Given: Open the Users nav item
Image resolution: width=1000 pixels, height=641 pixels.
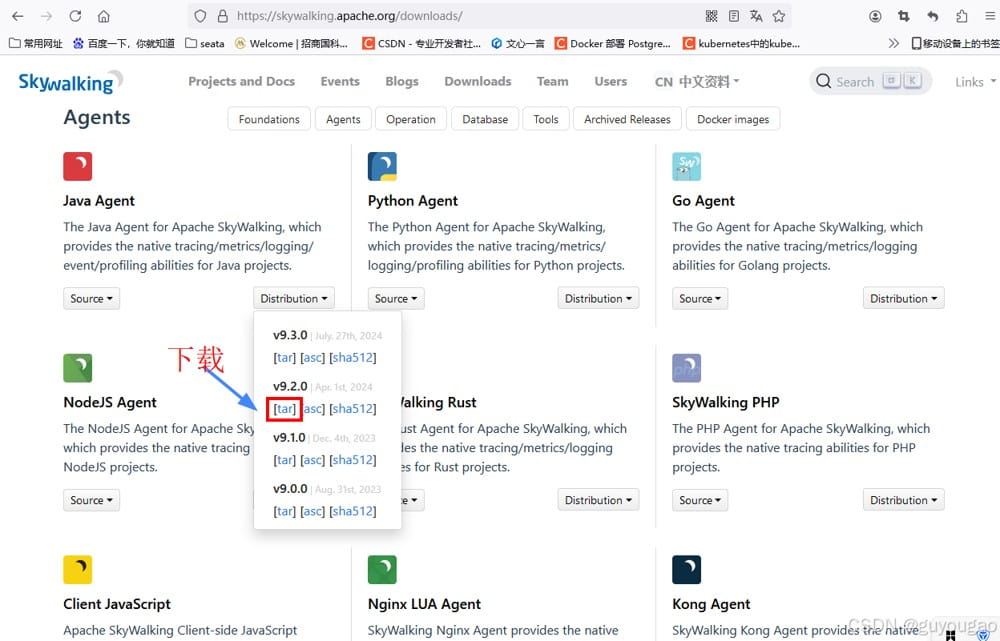Looking at the screenshot, I should click(610, 81).
